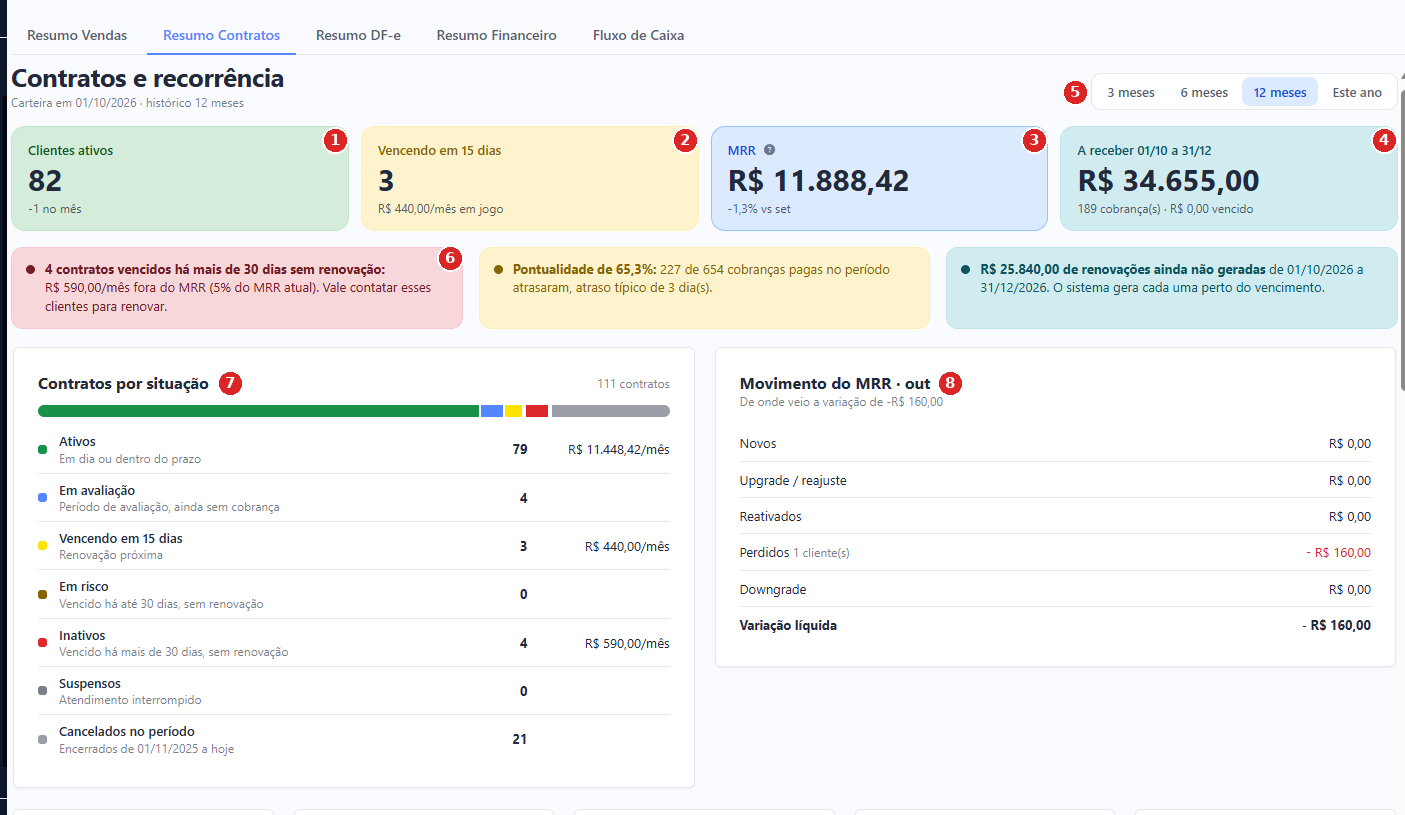Click the MRR card value R$ 11.888,42
Screen dimensions: 1405x815
819,181
